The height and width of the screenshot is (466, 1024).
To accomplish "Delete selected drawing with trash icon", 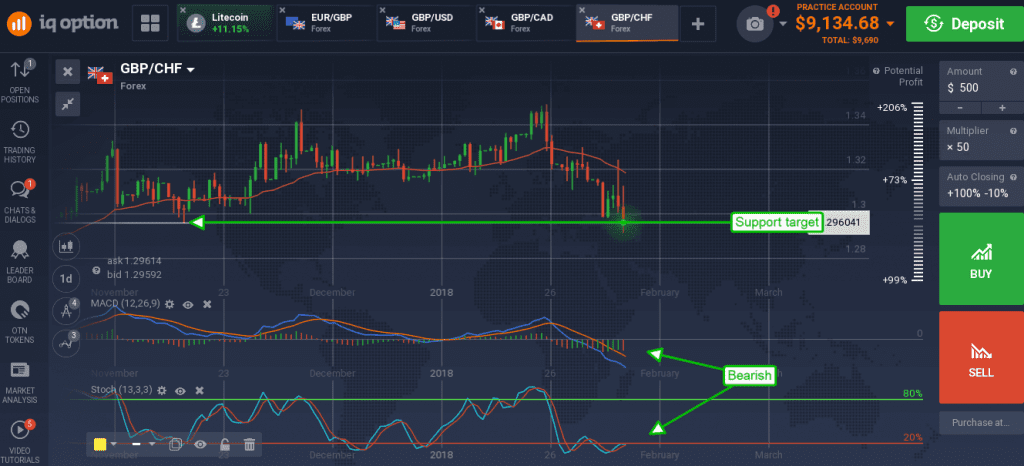I will tap(249, 444).
